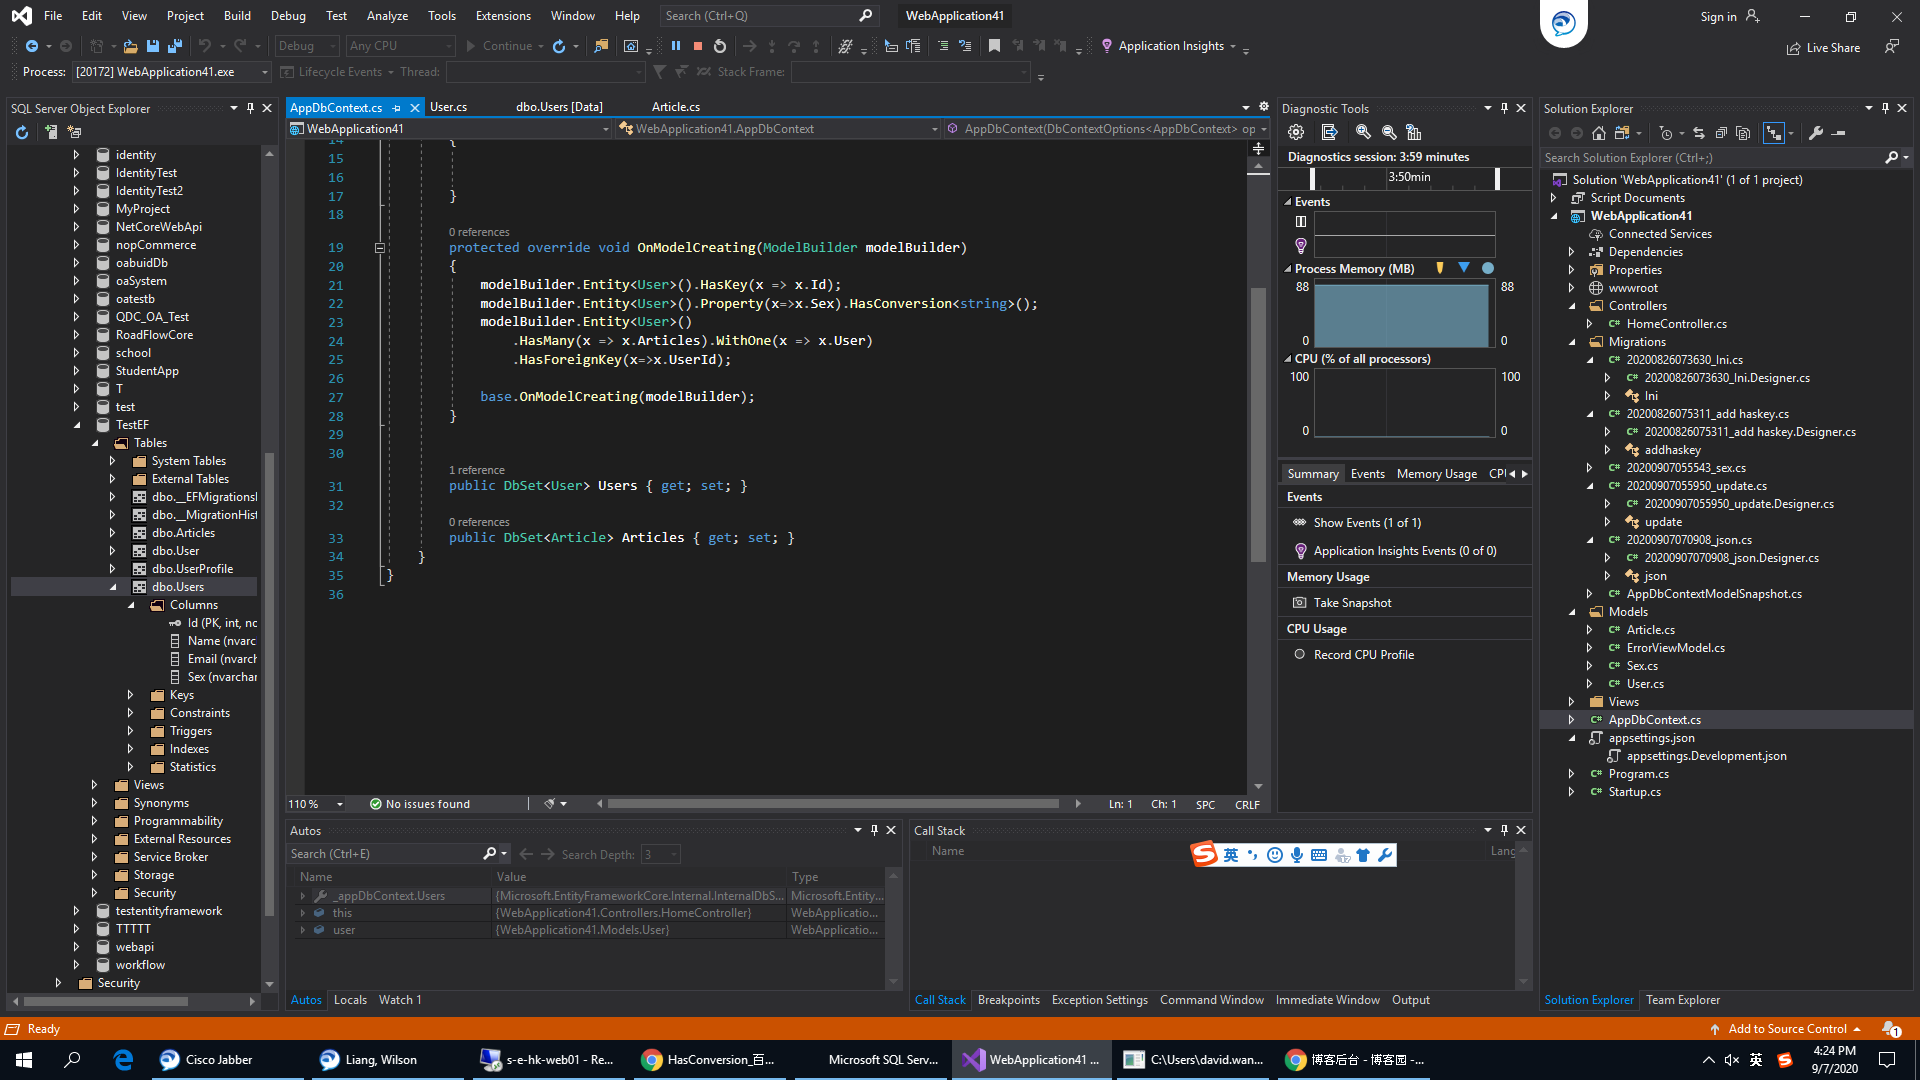Click Collapse All in Solution Explorer
Screen dimensions: 1920x1080
coord(1721,133)
